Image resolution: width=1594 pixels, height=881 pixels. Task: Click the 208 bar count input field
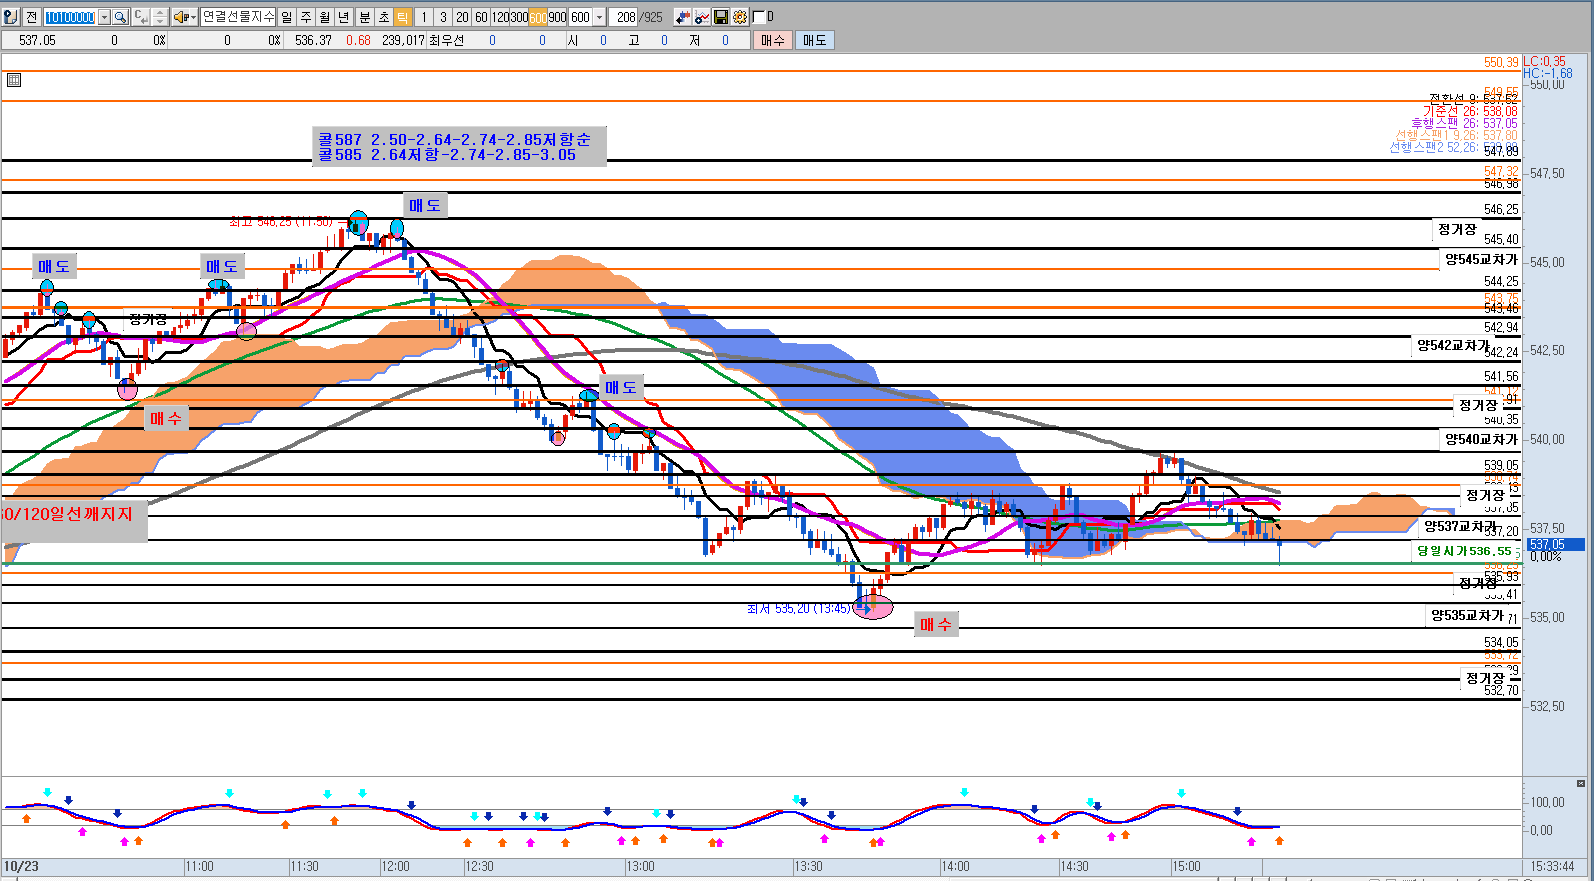625,17
